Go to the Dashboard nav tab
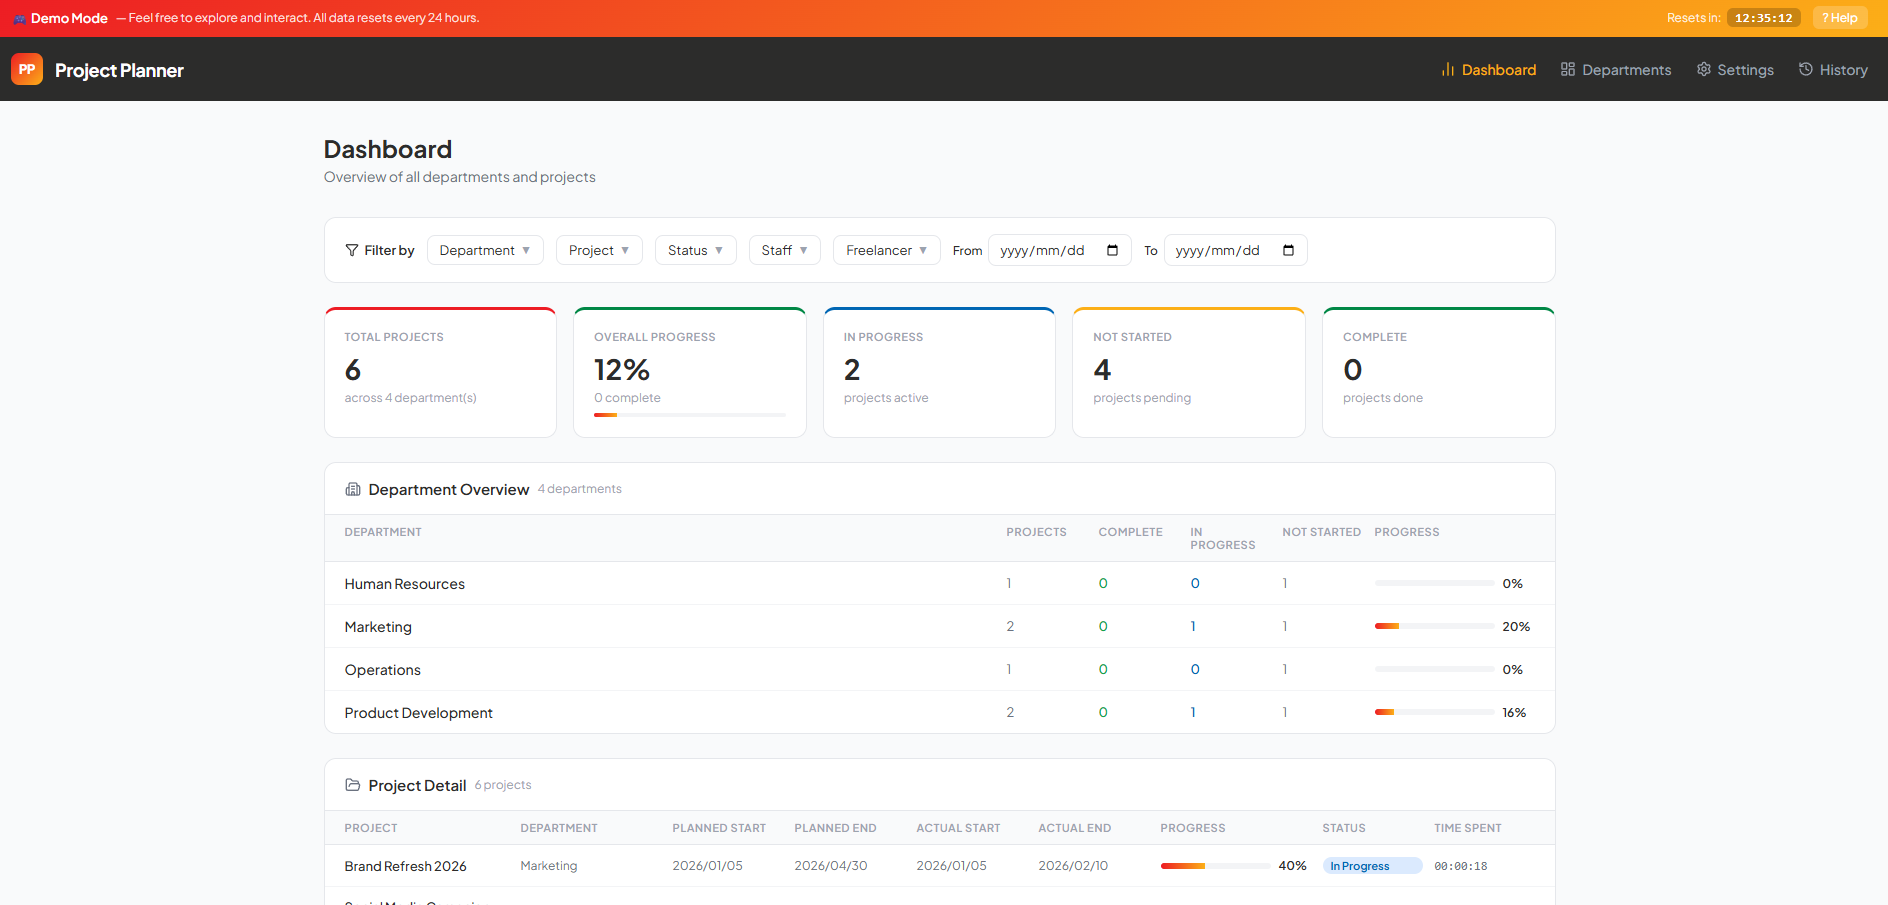 [x=1488, y=70]
